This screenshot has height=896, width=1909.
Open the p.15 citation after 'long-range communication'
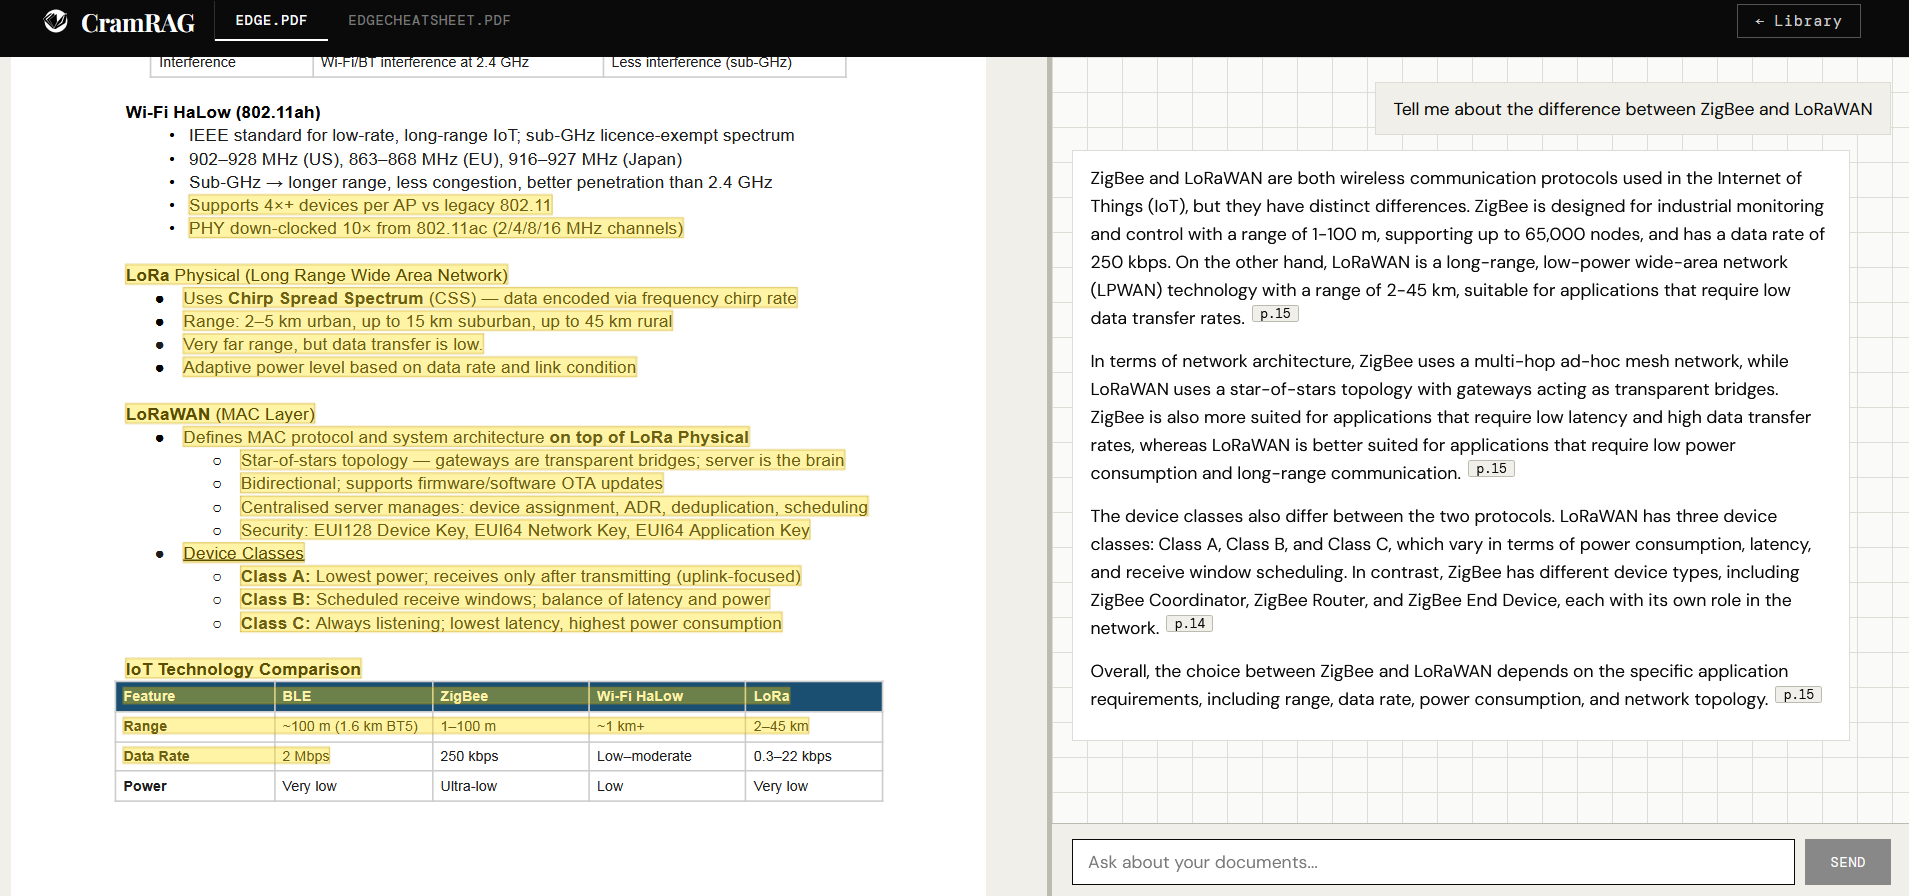point(1491,469)
